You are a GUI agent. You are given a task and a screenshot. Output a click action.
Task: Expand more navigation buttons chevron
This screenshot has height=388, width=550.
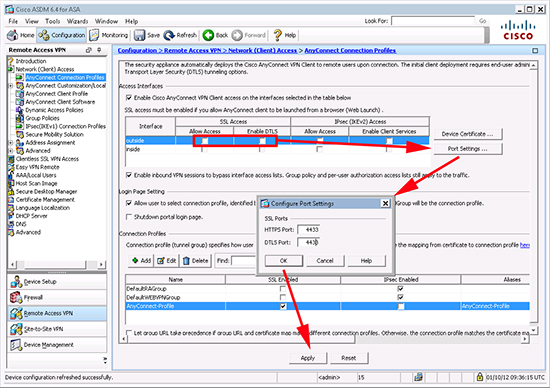104,360
